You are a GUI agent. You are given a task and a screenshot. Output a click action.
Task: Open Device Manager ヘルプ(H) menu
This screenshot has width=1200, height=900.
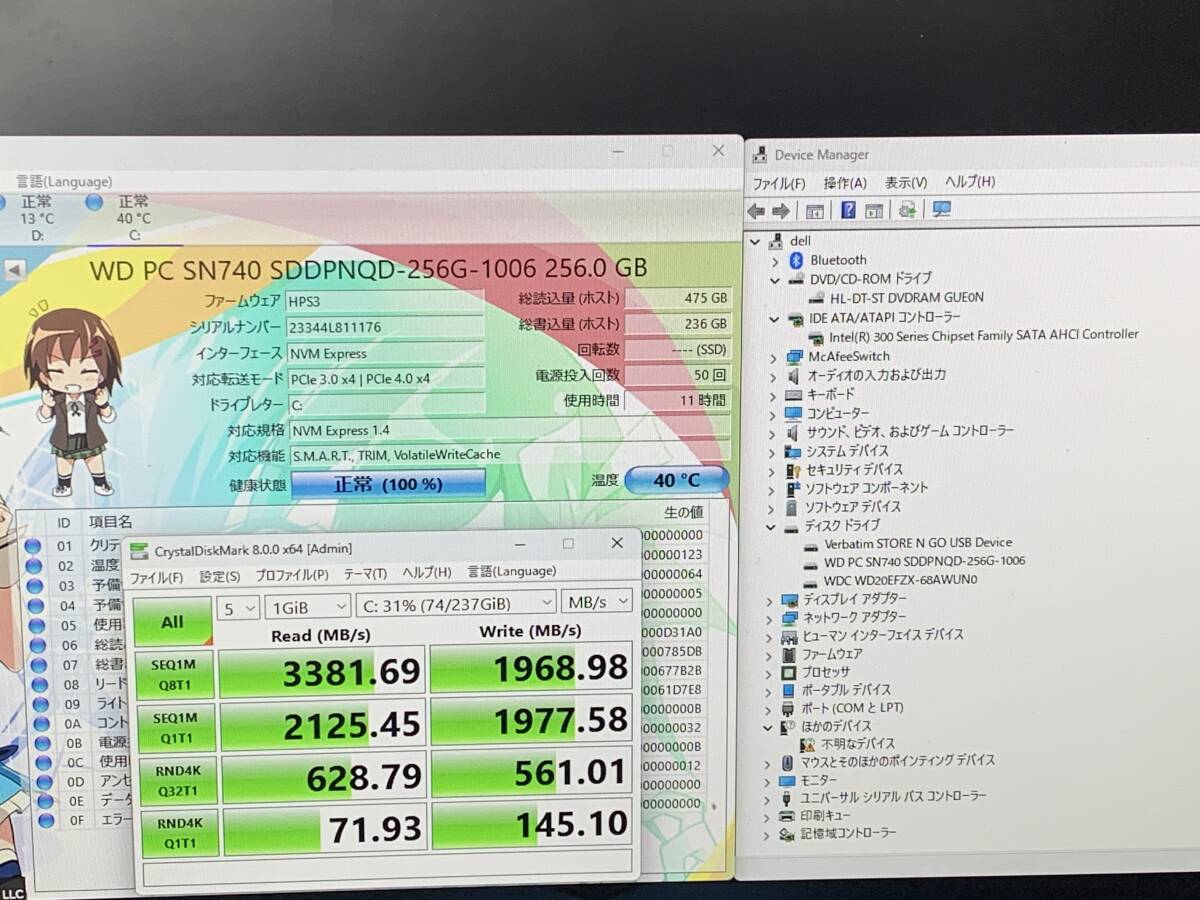(x=970, y=182)
